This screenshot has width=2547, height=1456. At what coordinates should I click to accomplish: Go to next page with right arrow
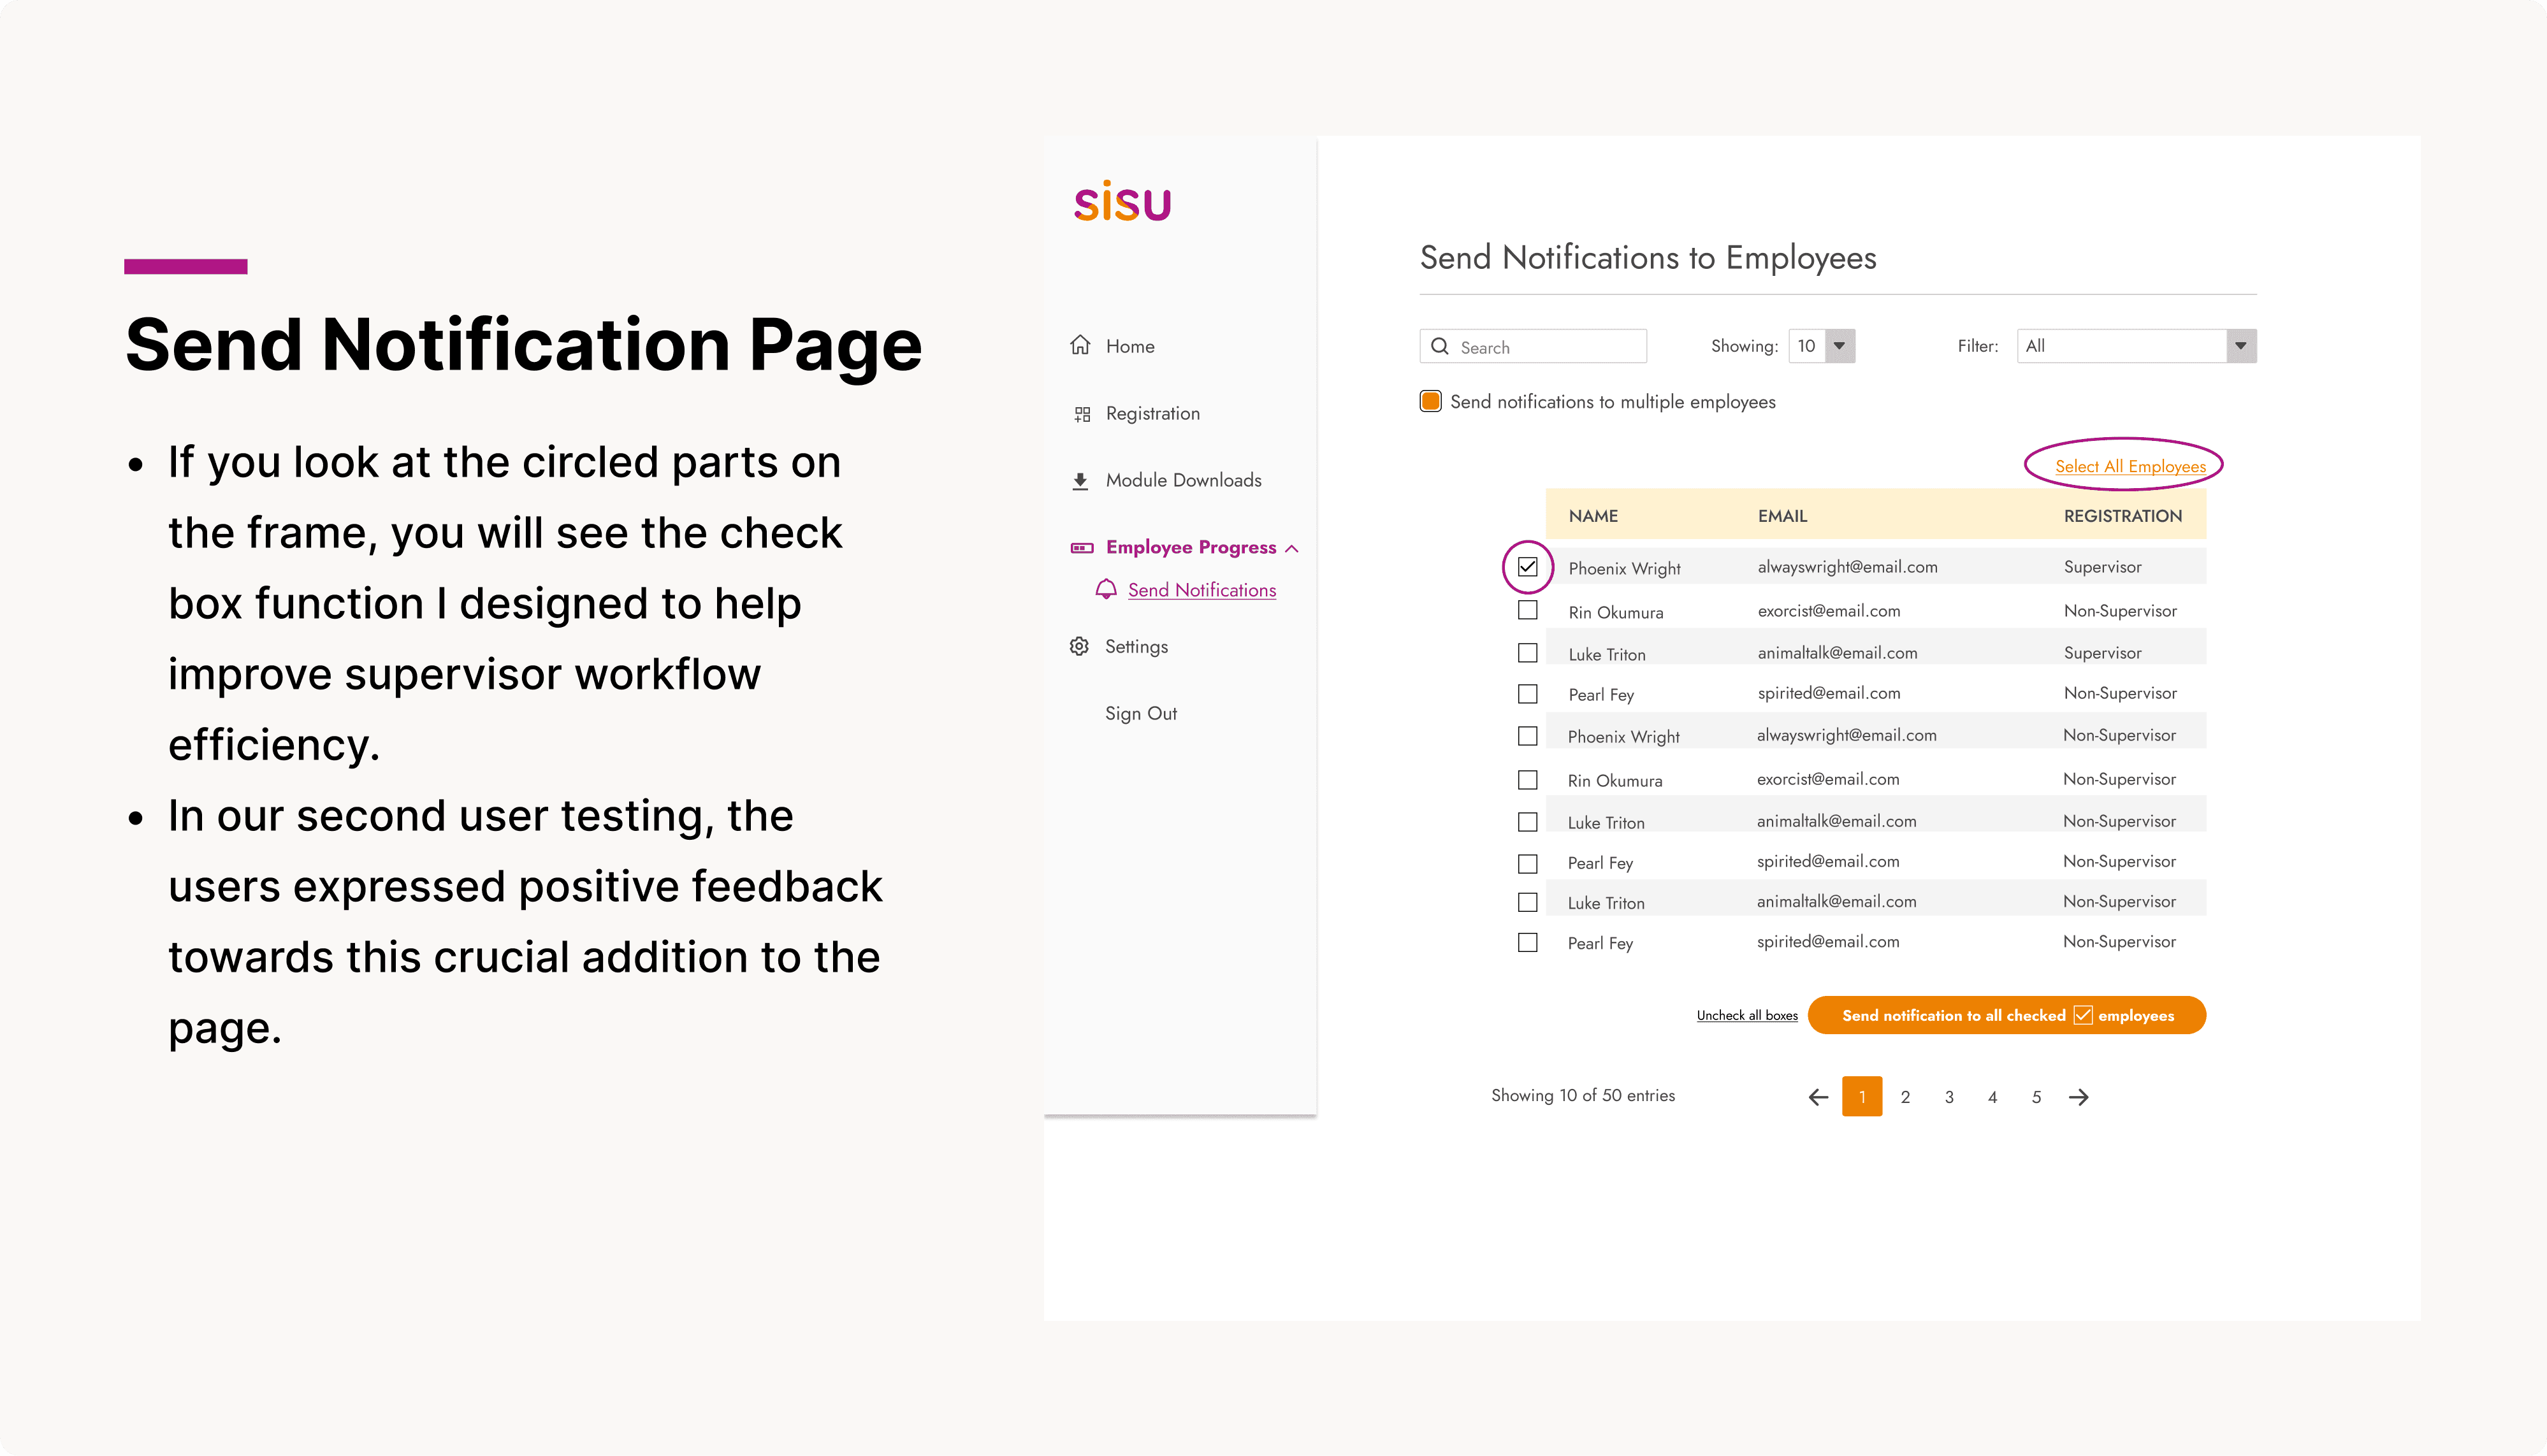coord(2079,1097)
